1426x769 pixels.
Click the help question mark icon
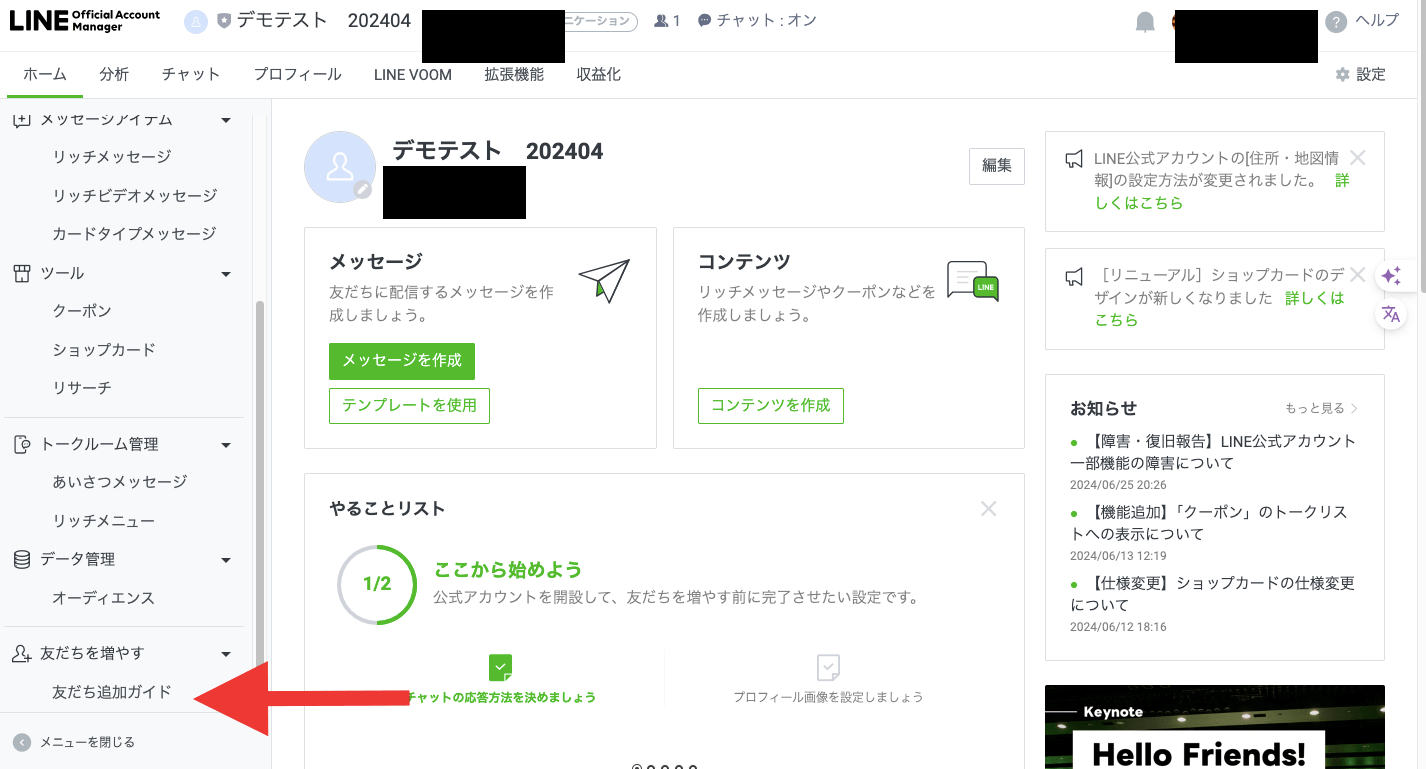pyautogui.click(x=1336, y=22)
